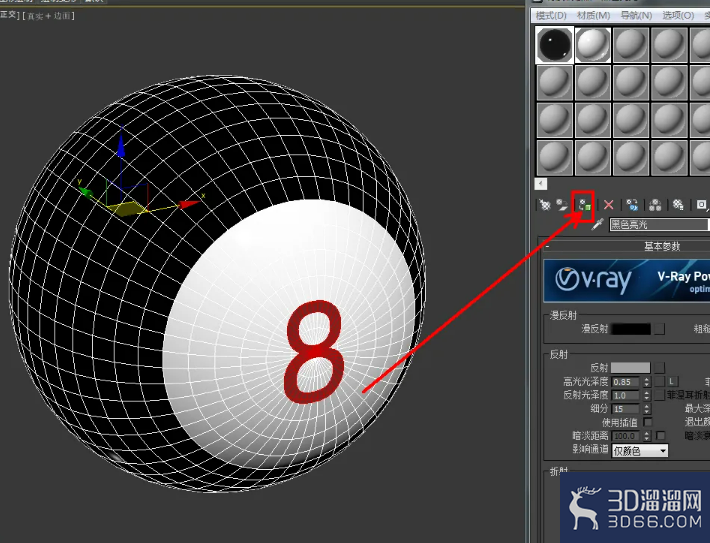Click map button beside 反射 swatch
710x543 pixels.
coord(660,367)
